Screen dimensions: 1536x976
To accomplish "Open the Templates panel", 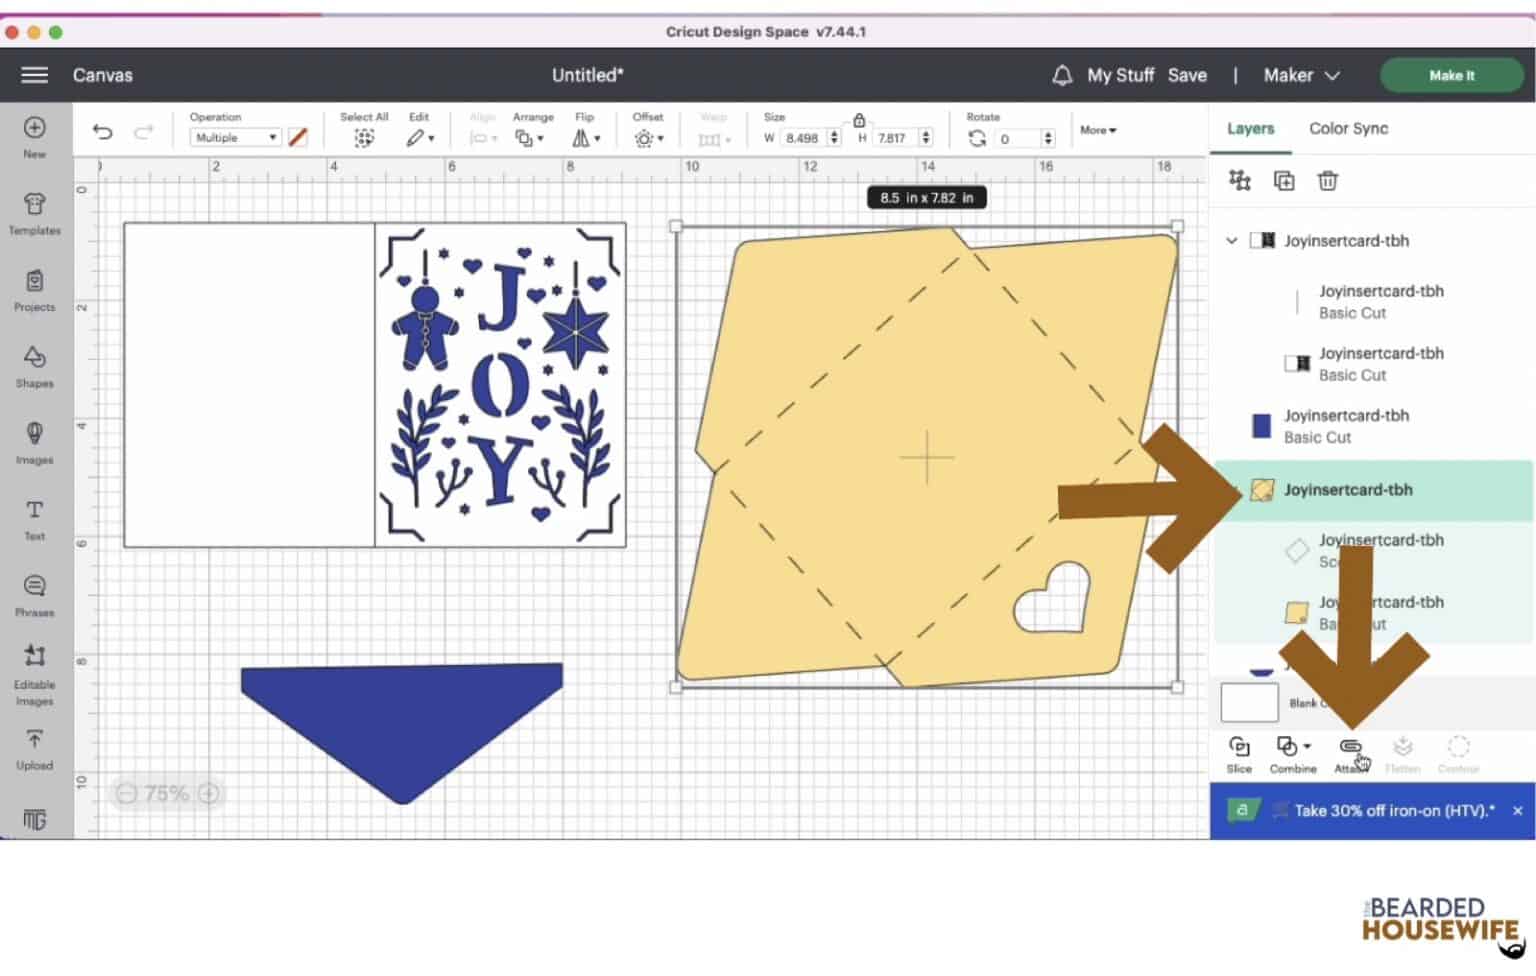I will point(34,212).
